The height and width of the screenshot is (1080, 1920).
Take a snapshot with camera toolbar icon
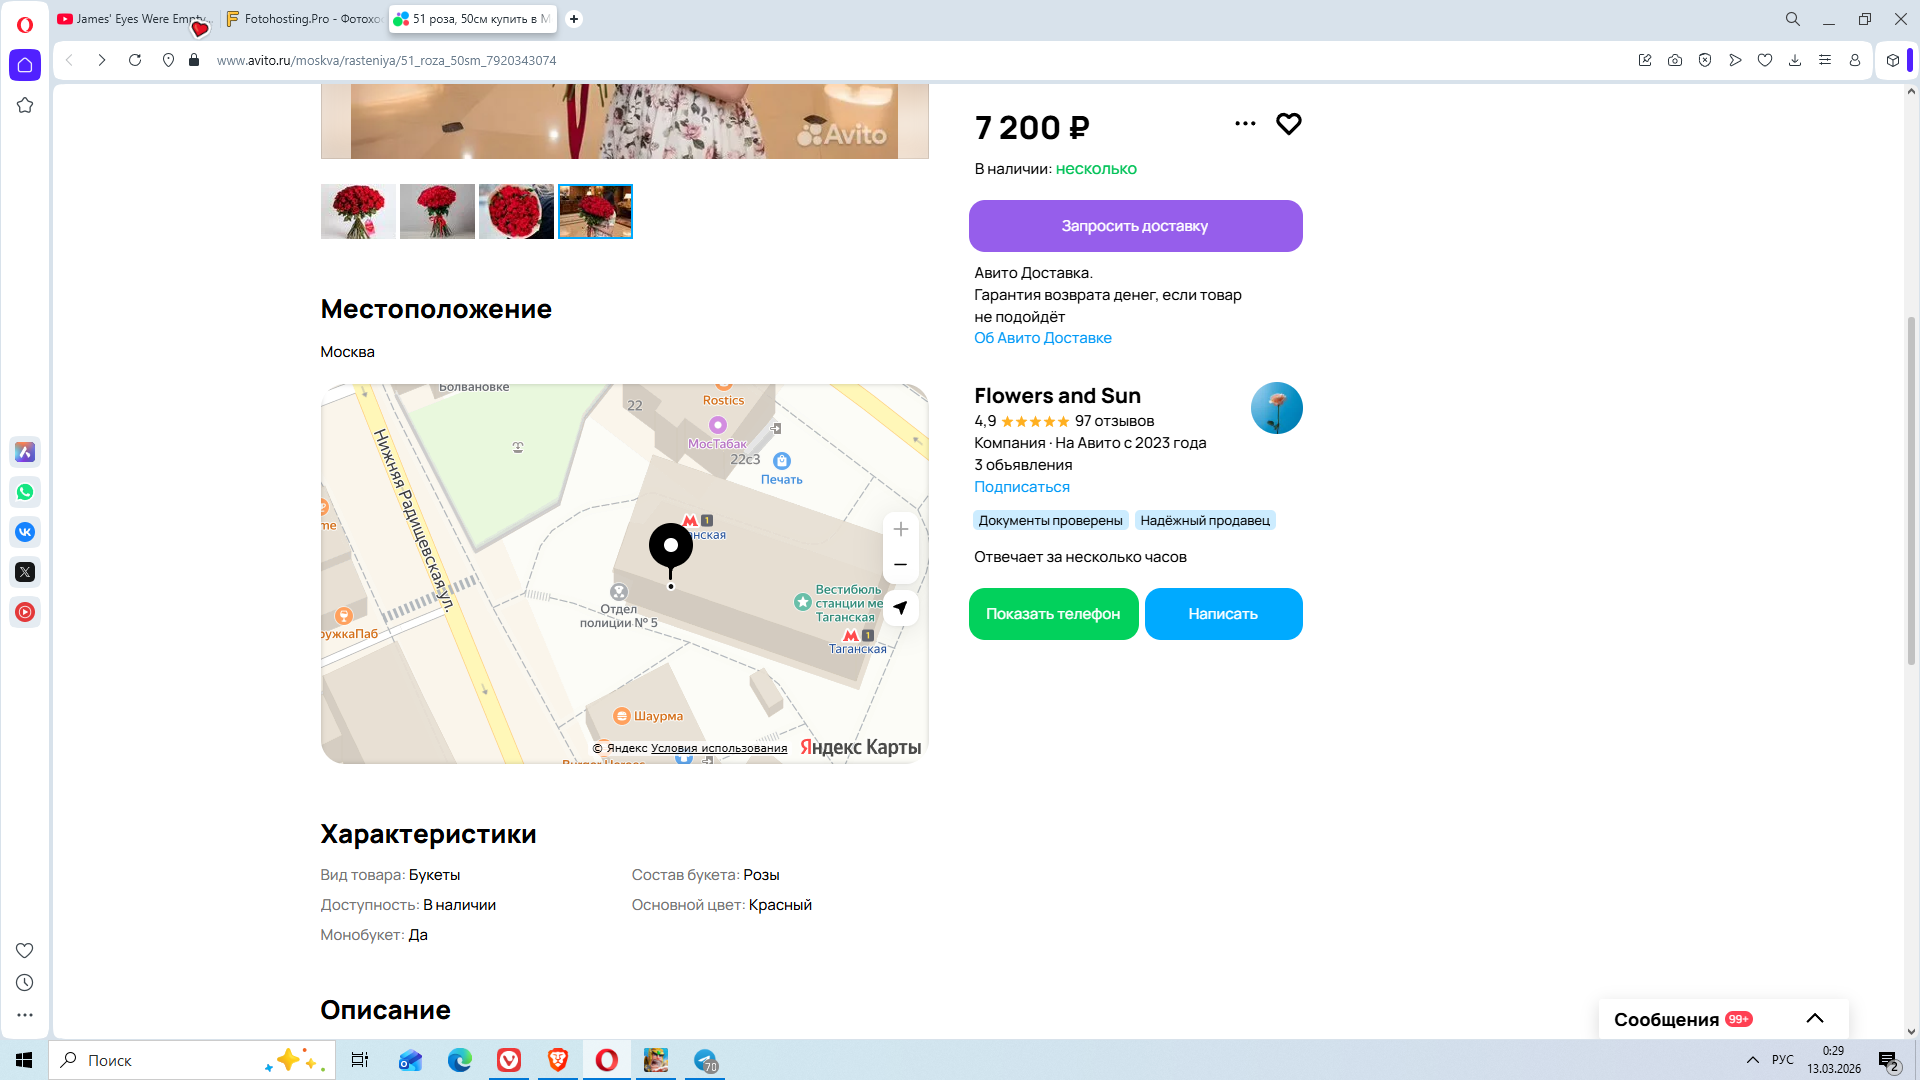[1675, 60]
